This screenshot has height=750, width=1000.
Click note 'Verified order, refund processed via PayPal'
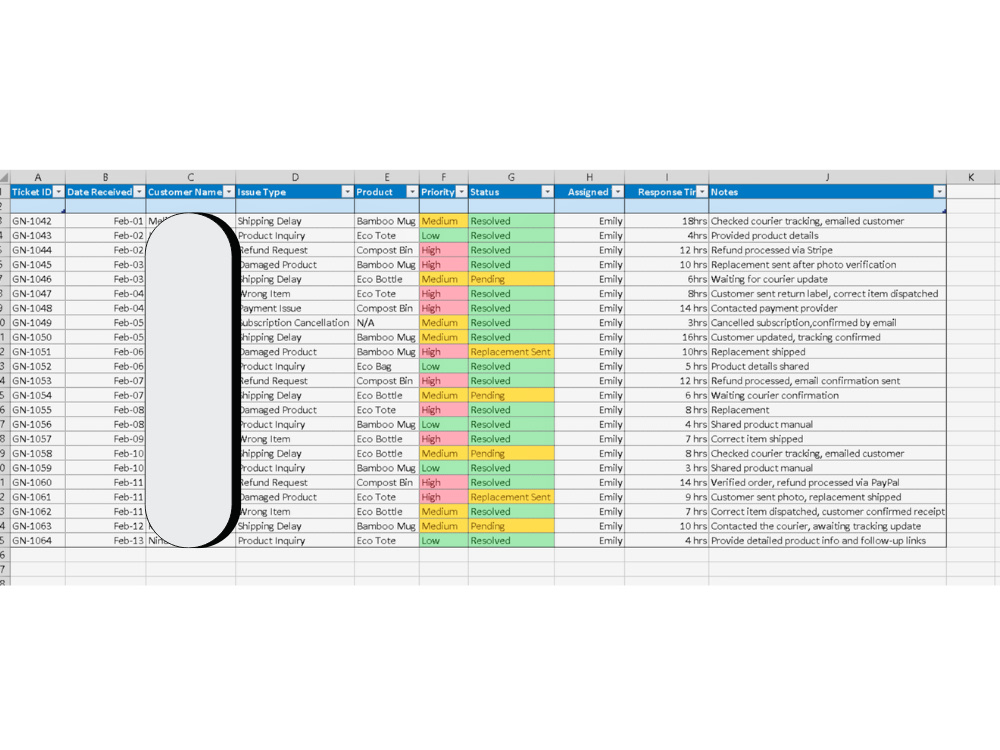coord(805,483)
